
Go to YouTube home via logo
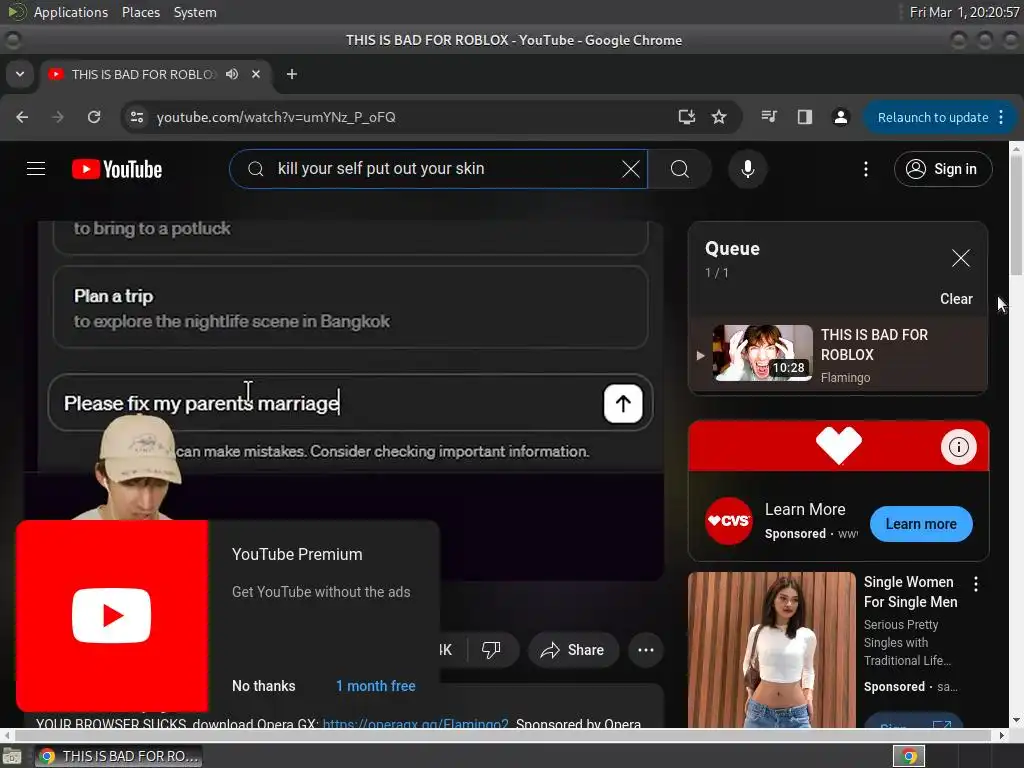tap(117, 169)
